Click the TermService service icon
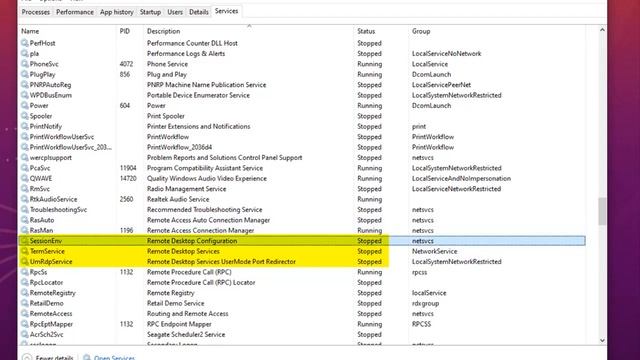 coord(24,251)
